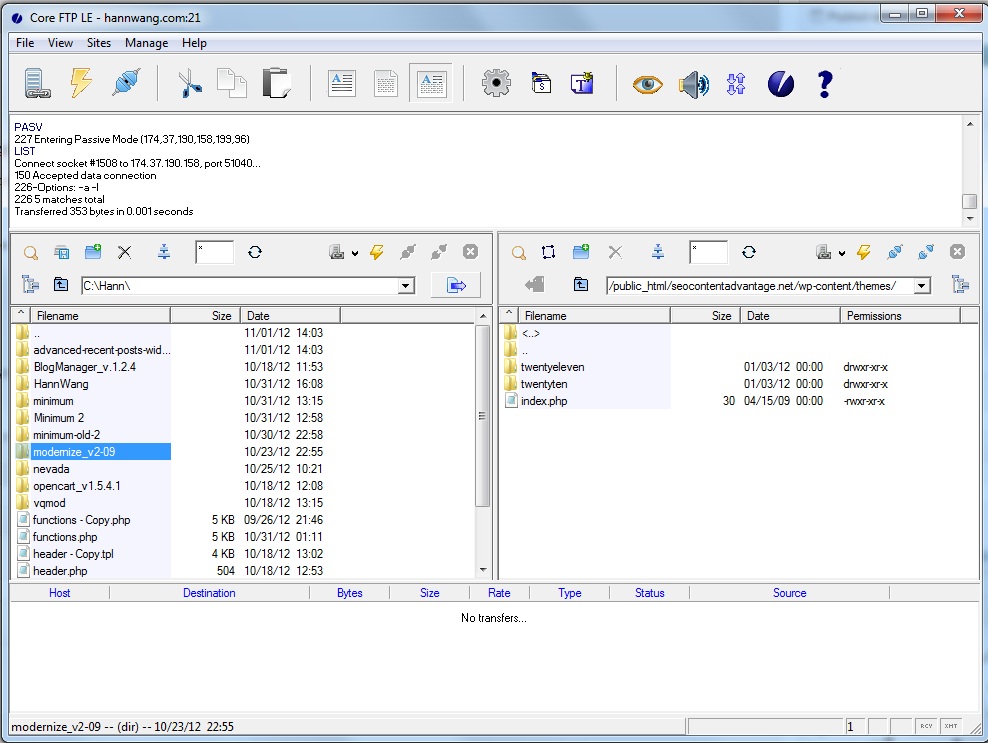Click the remote pane stop X circle icon
This screenshot has width=988, height=743.
pos(958,252)
